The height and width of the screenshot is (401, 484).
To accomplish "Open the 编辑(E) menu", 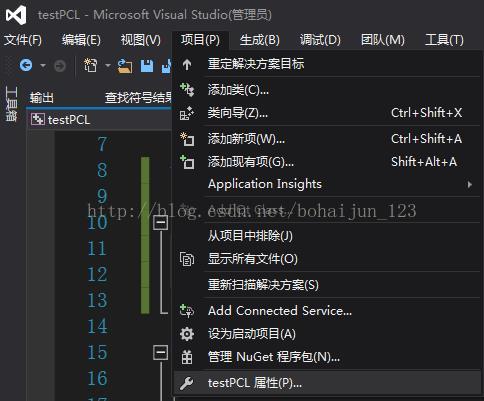I will point(81,40).
